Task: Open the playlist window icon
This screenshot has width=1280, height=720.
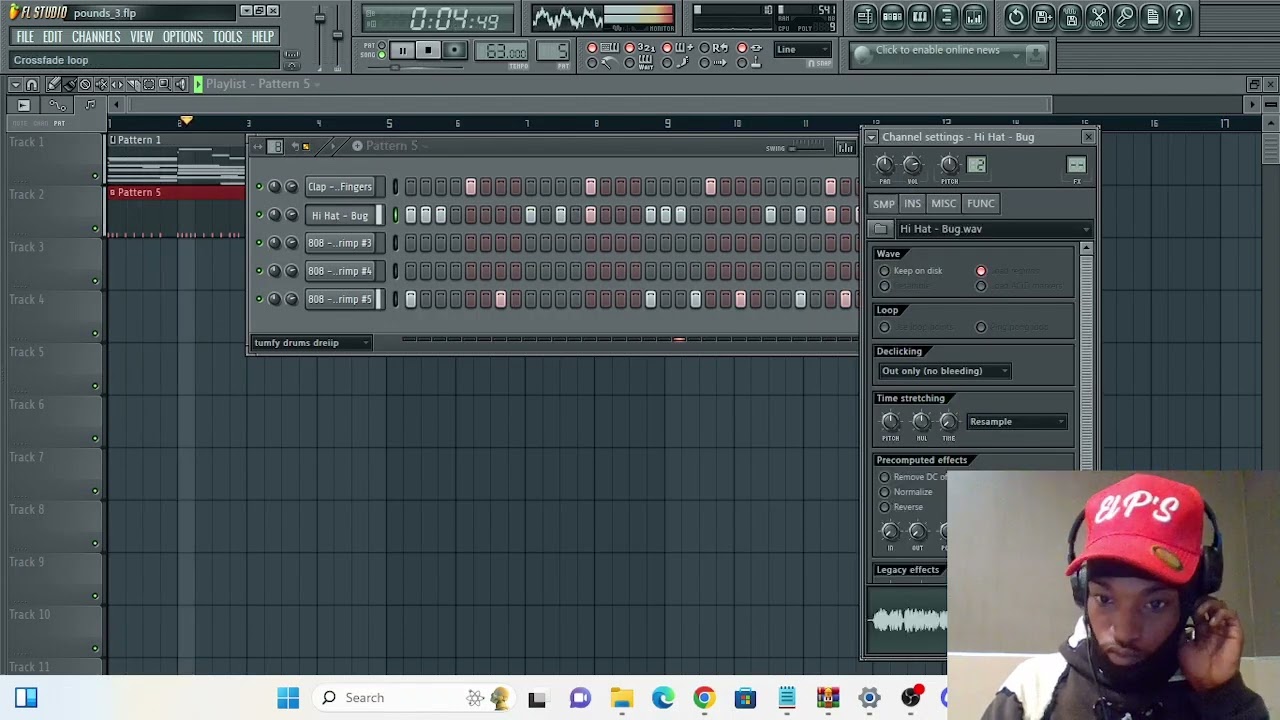Action: (865, 16)
